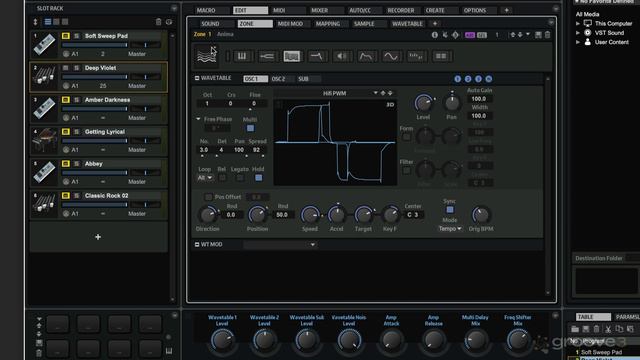Open the TABLE tab in lower right panel
The width and height of the screenshot is (640, 360).
pos(593,317)
